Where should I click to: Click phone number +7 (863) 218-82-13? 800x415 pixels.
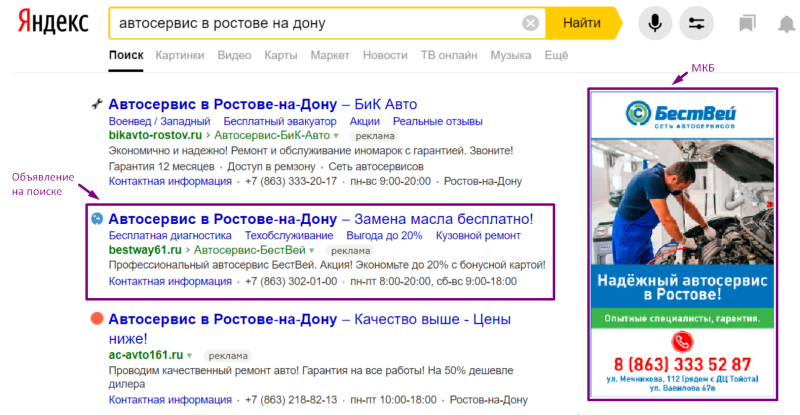291,400
